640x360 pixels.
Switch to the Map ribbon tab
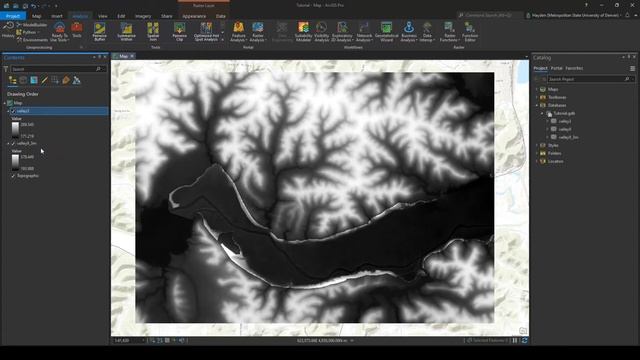click(x=37, y=16)
